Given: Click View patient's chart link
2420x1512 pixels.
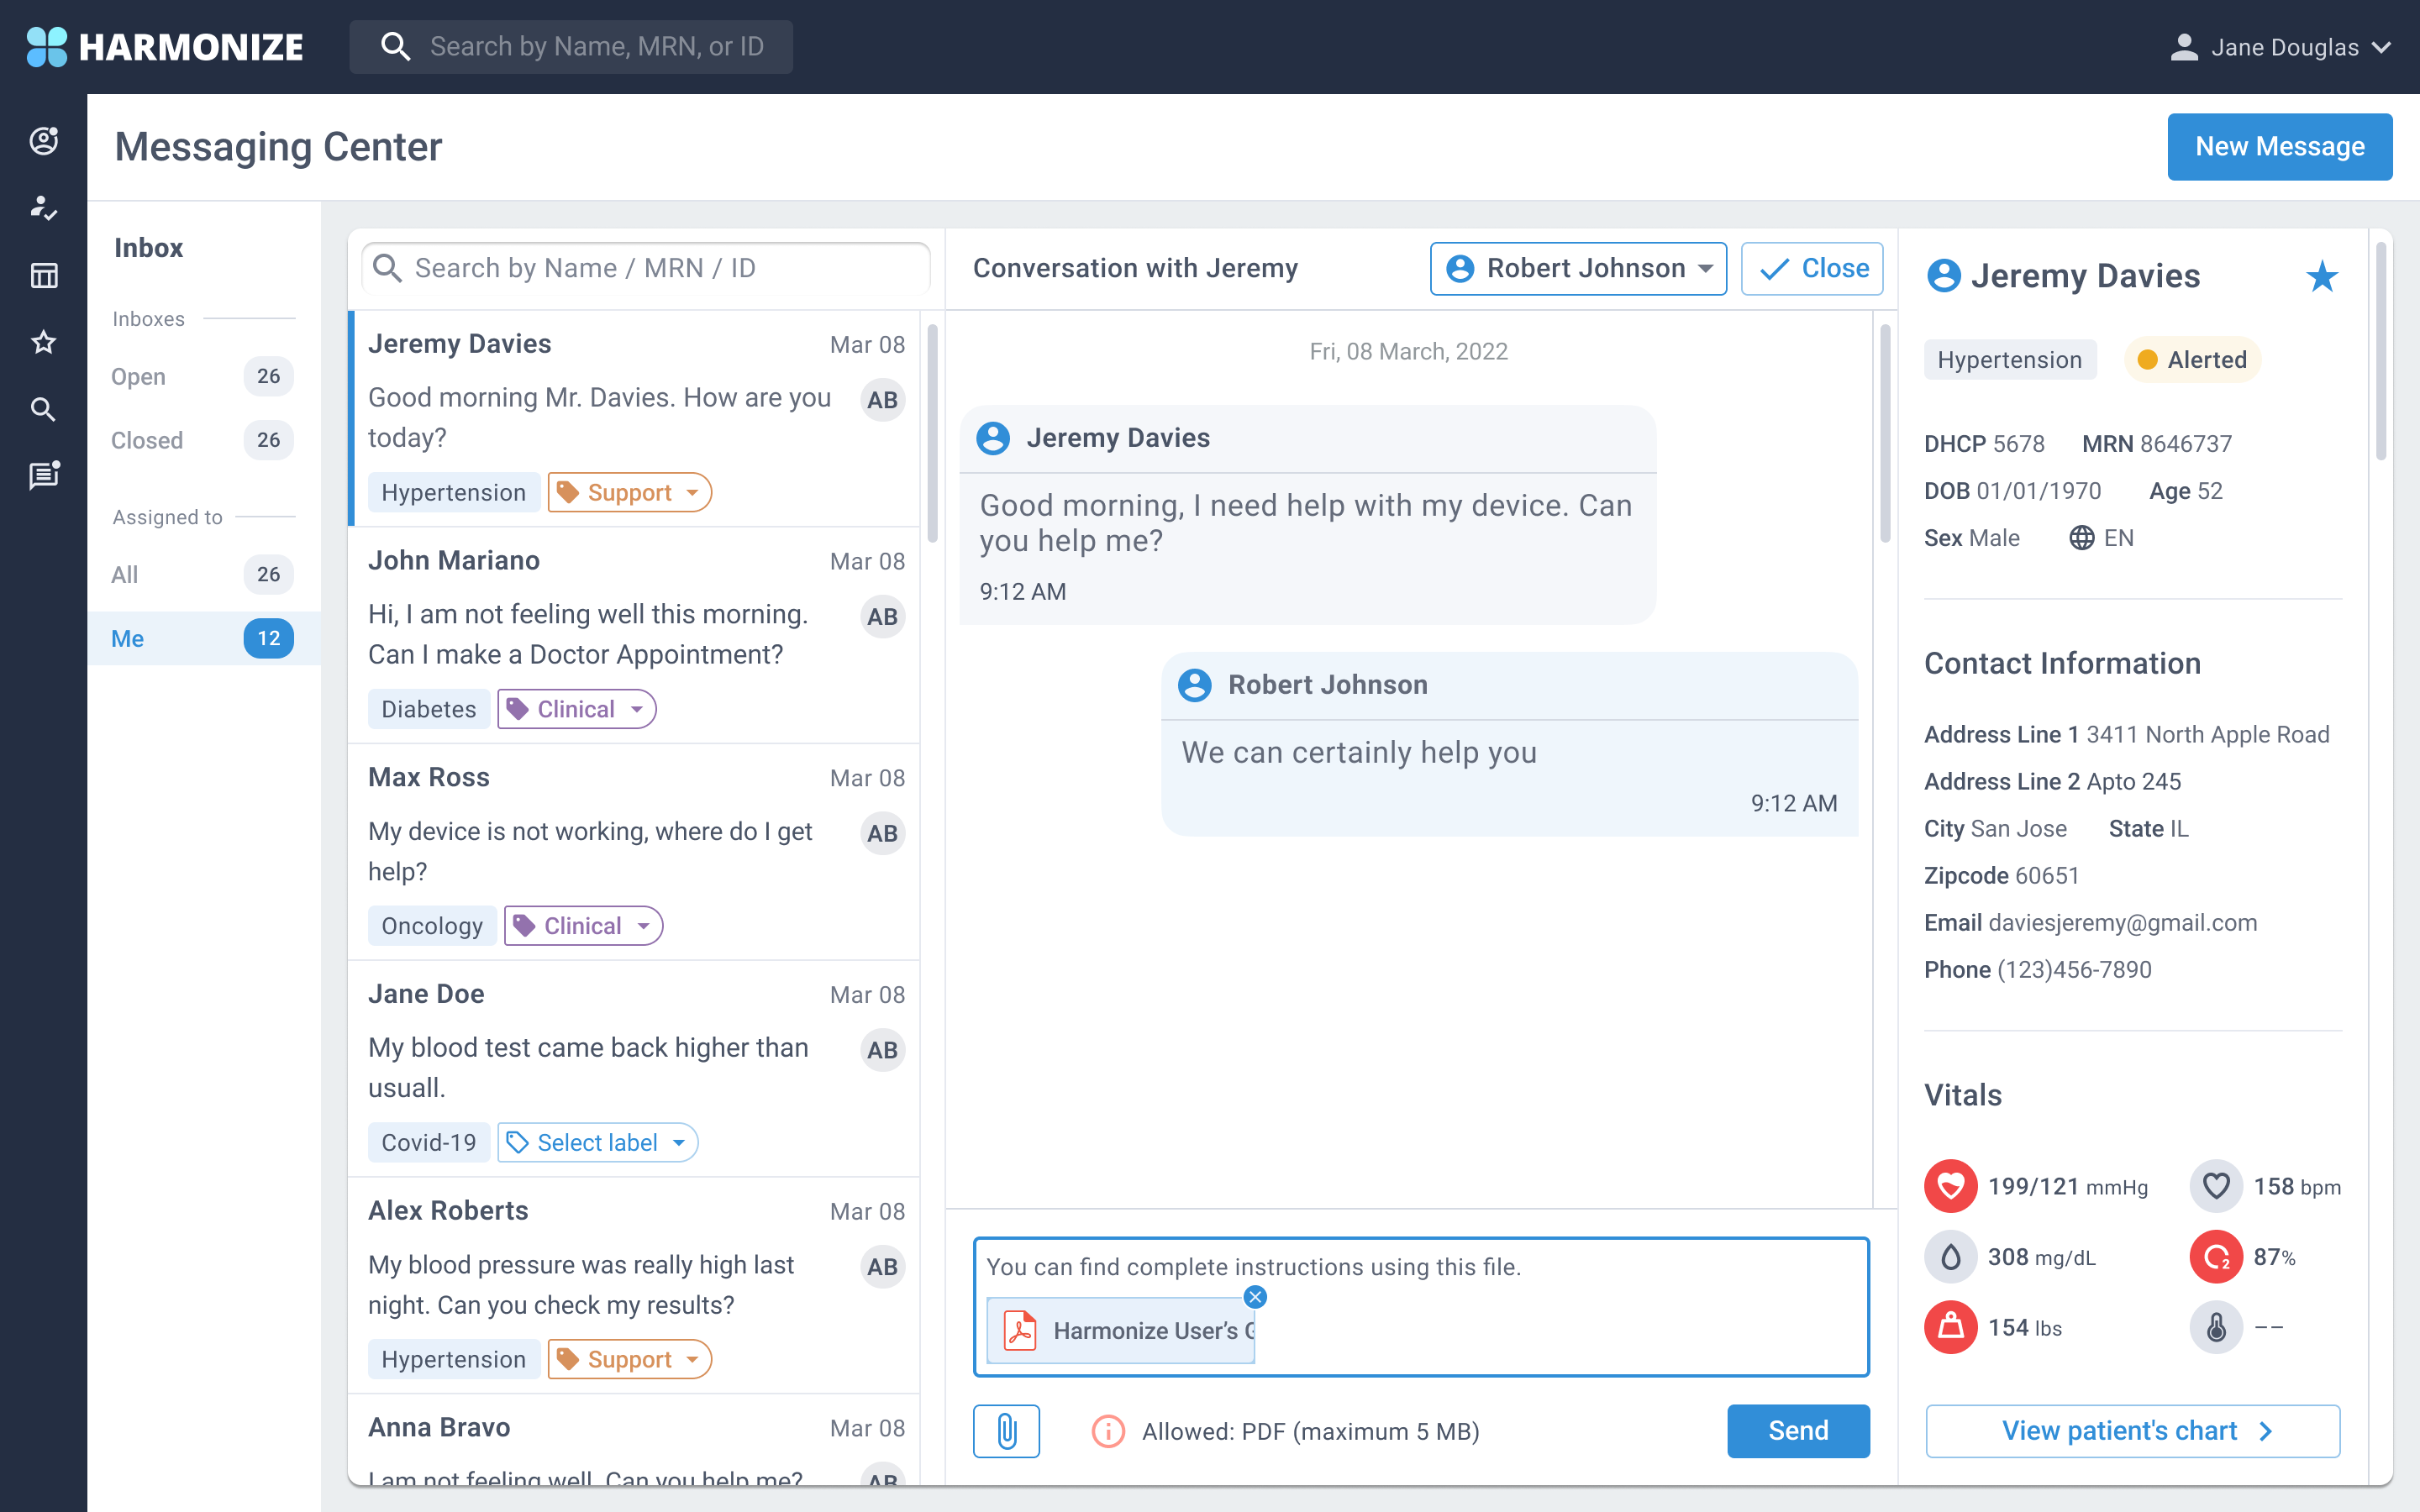Looking at the screenshot, I should click(2132, 1431).
